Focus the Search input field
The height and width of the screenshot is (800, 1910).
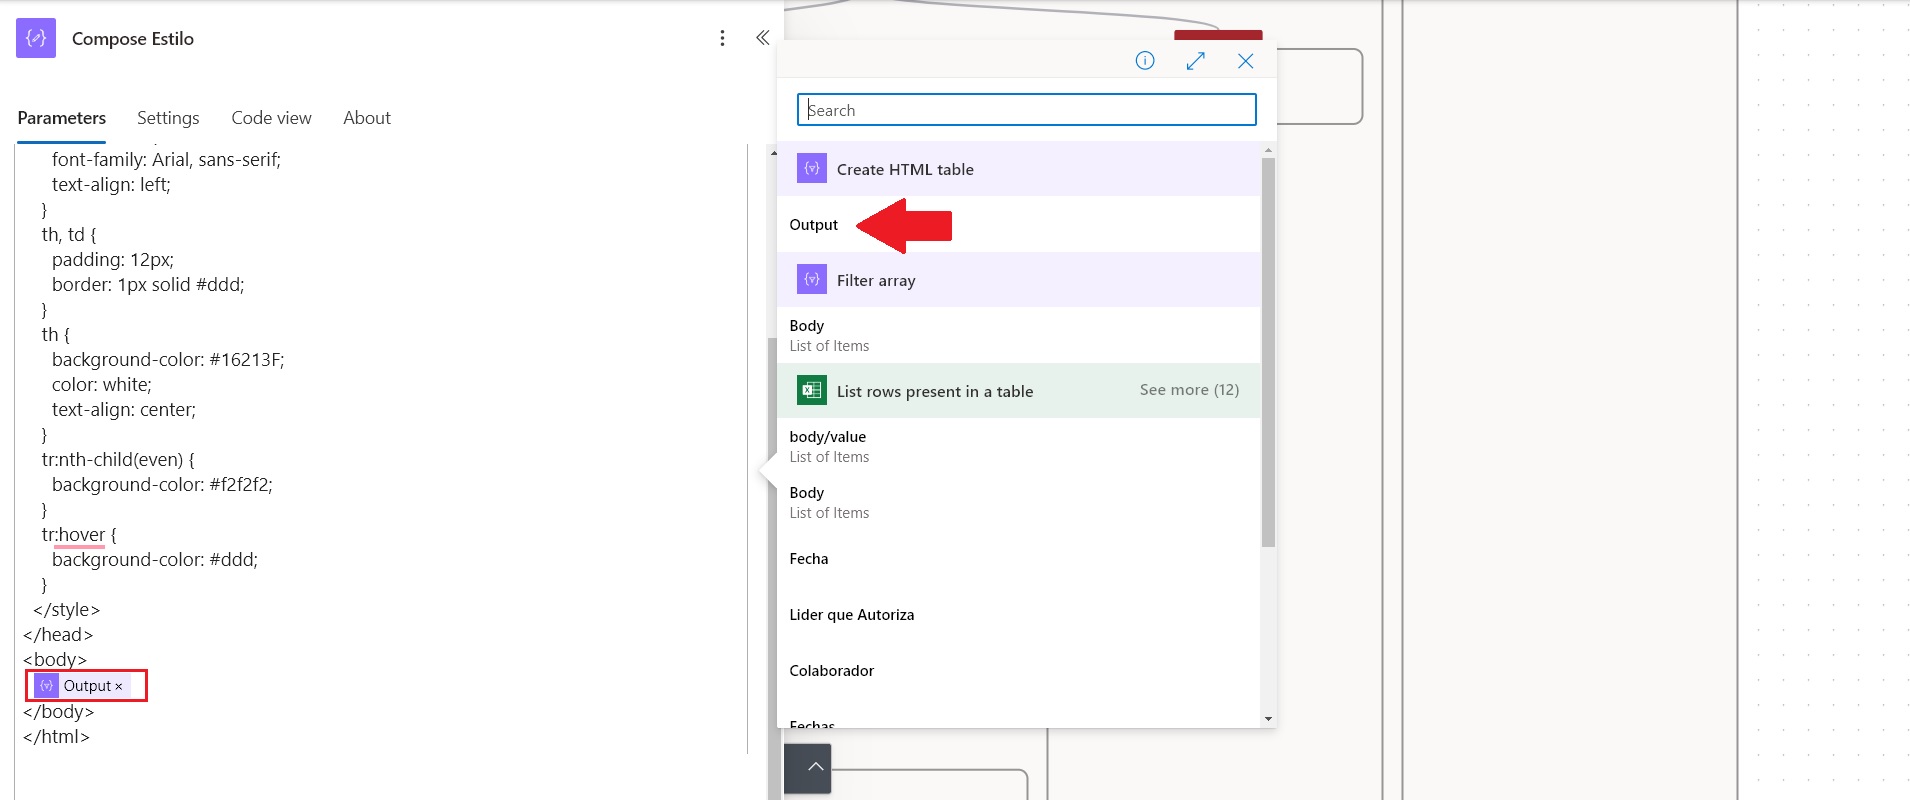coord(1026,110)
